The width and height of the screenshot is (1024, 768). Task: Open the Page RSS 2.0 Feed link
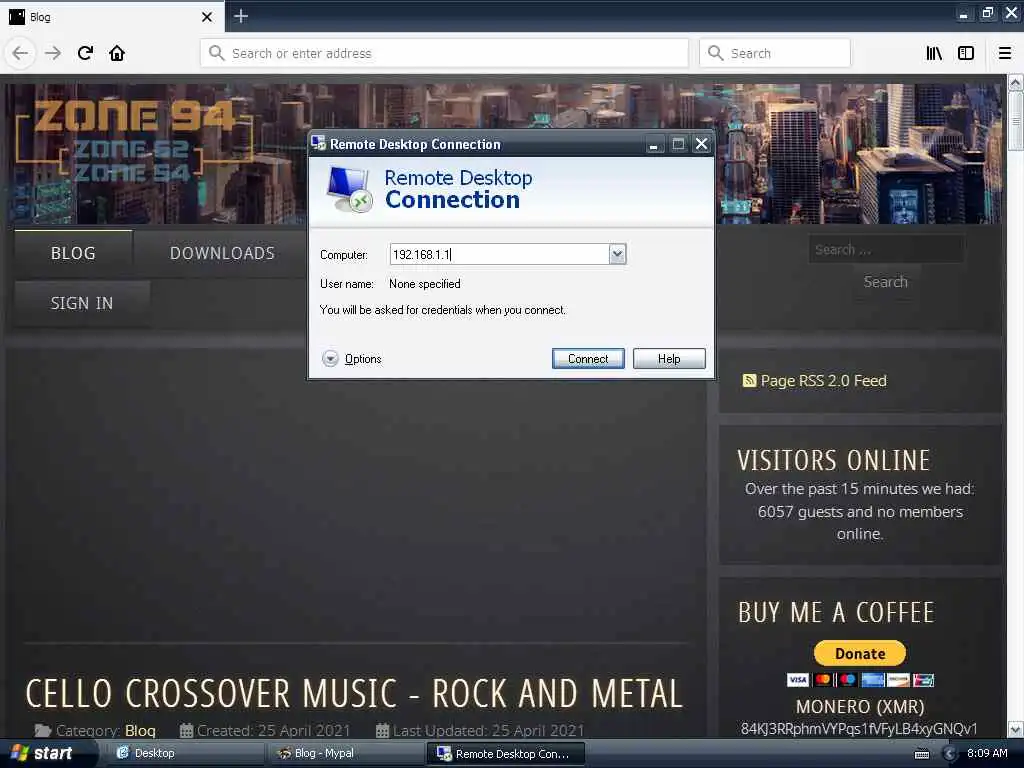pyautogui.click(x=824, y=381)
